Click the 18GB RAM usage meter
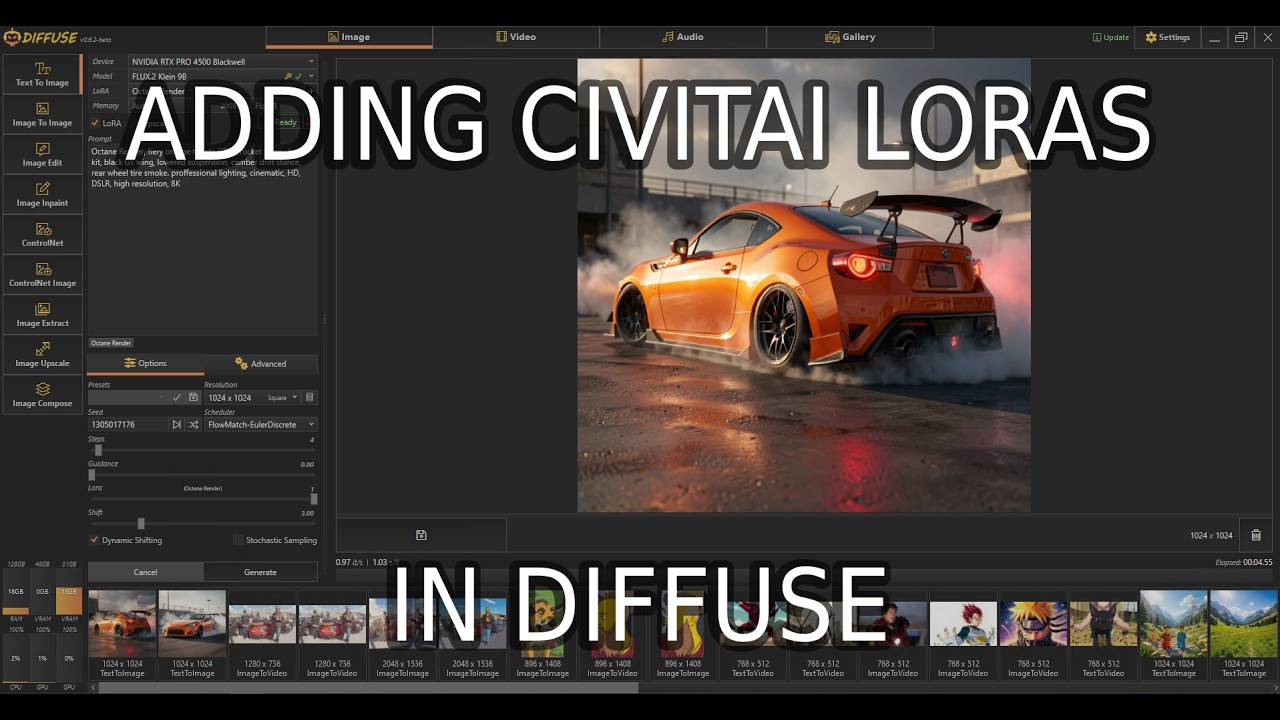Image resolution: width=1280 pixels, height=720 pixels. tap(16, 591)
